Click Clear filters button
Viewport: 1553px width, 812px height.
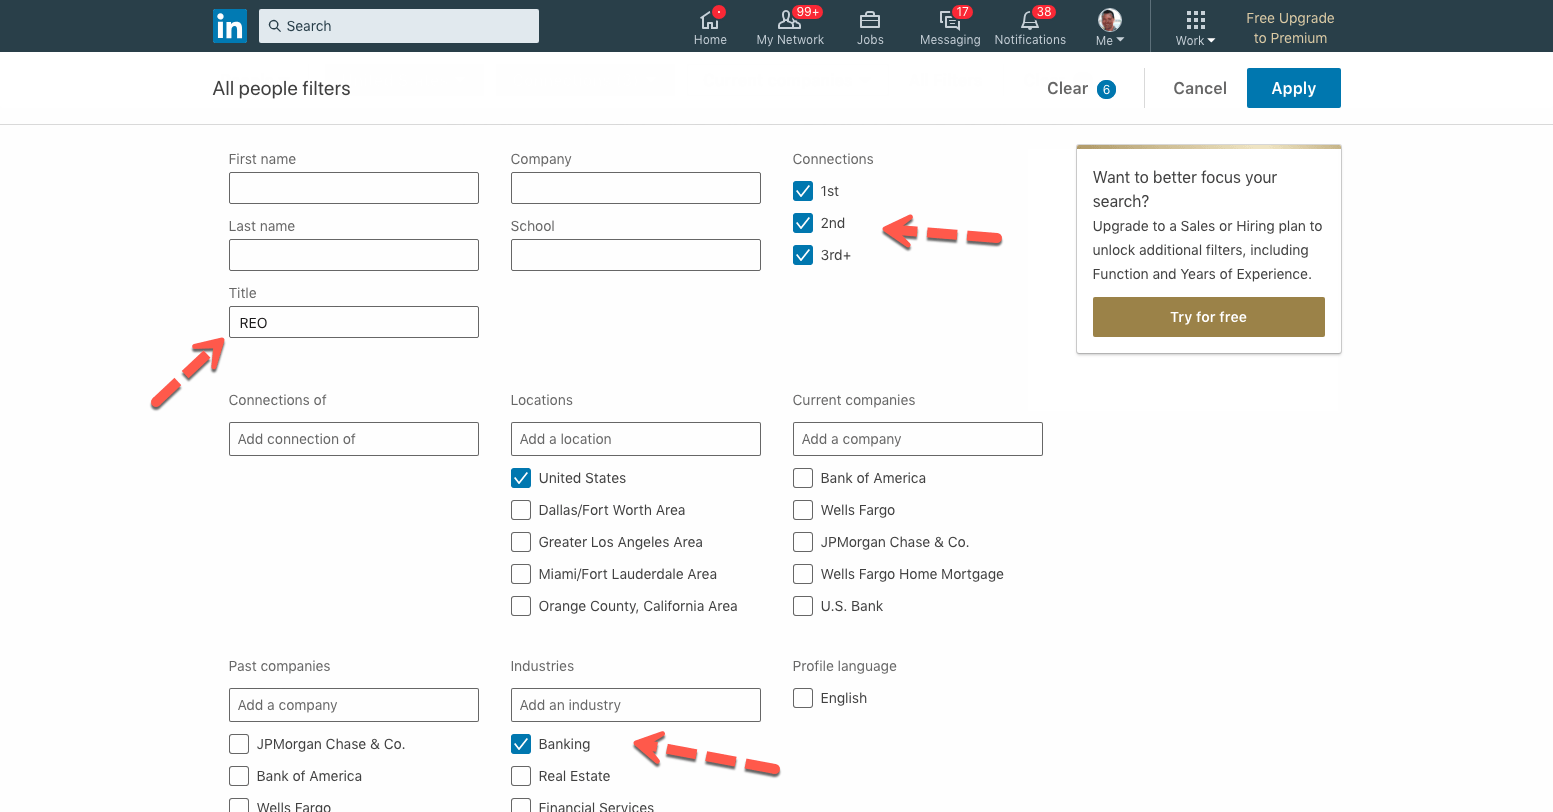tap(1081, 88)
